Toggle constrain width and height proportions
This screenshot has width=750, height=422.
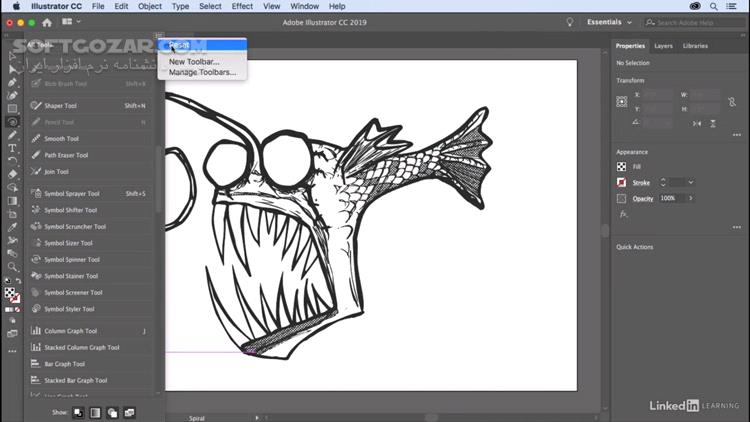pyautogui.click(x=732, y=102)
